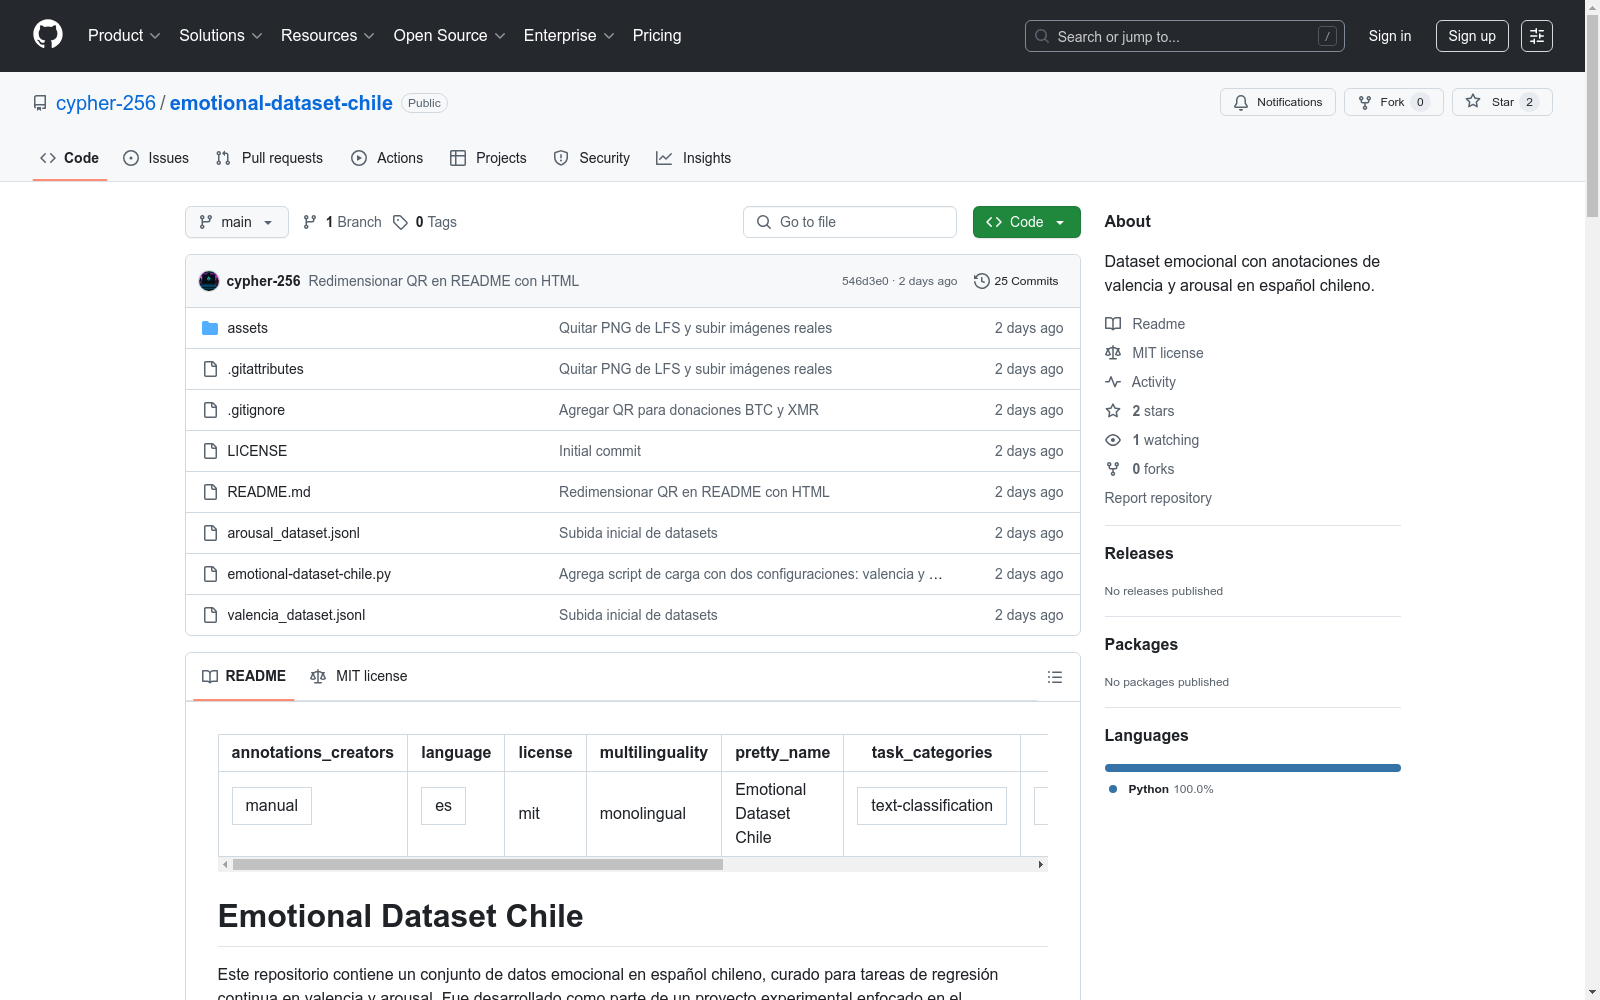This screenshot has height=1000, width=1600.
Task: Click the file icon for .gitattributes
Action: tap(210, 369)
